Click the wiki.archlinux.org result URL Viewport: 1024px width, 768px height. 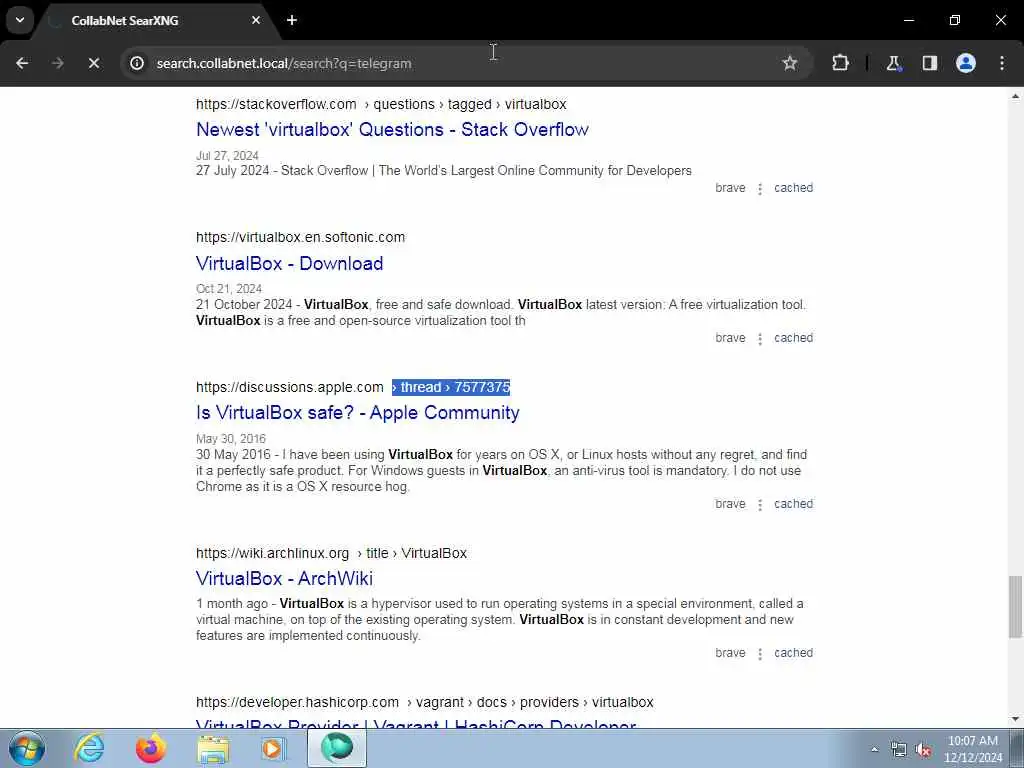pos(331,553)
